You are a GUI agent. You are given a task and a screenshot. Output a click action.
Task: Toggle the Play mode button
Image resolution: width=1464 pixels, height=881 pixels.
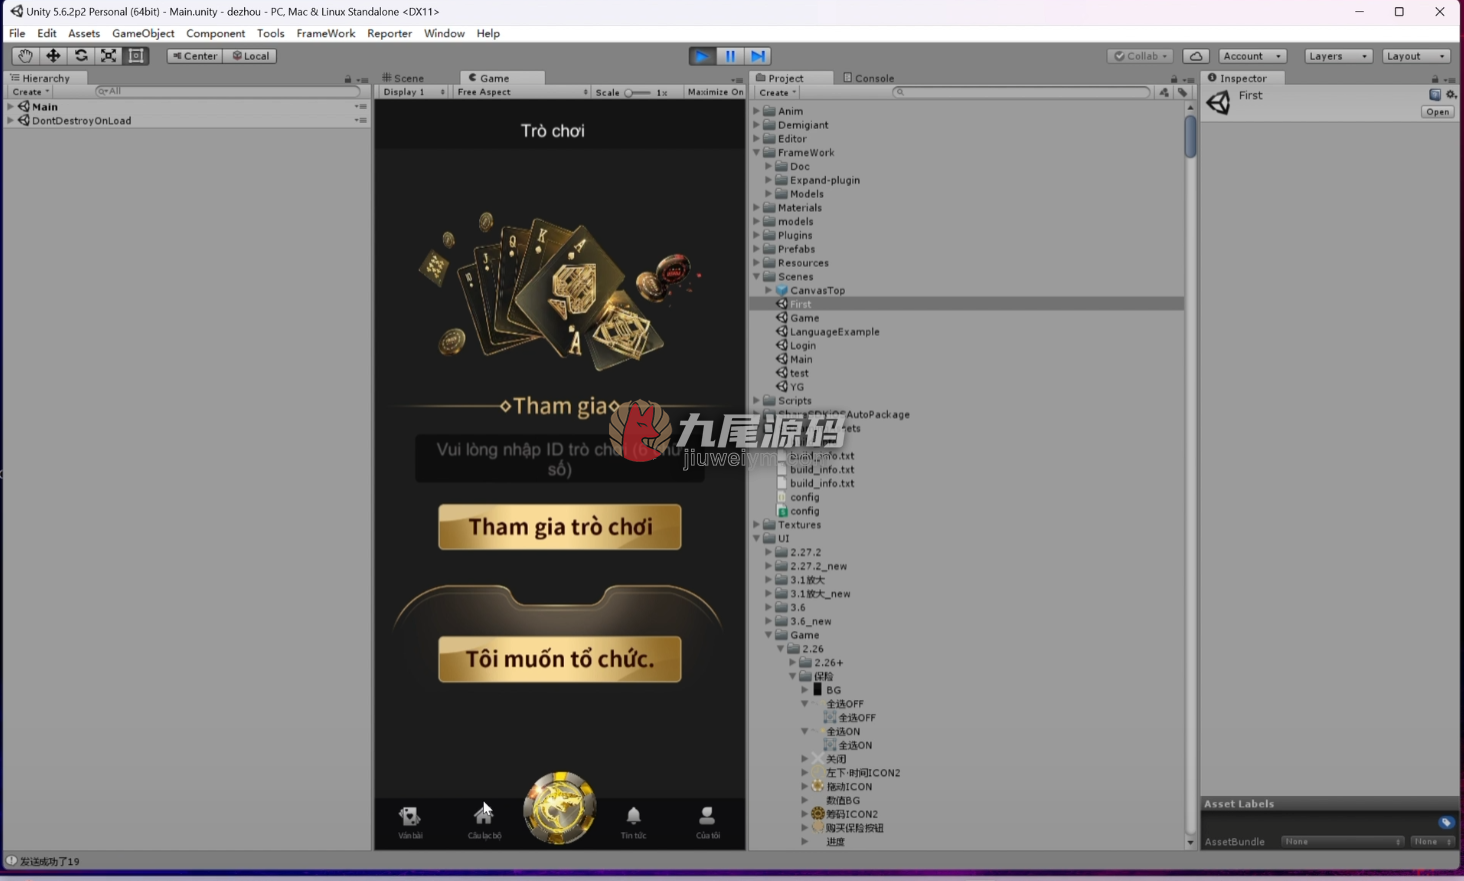coord(702,56)
